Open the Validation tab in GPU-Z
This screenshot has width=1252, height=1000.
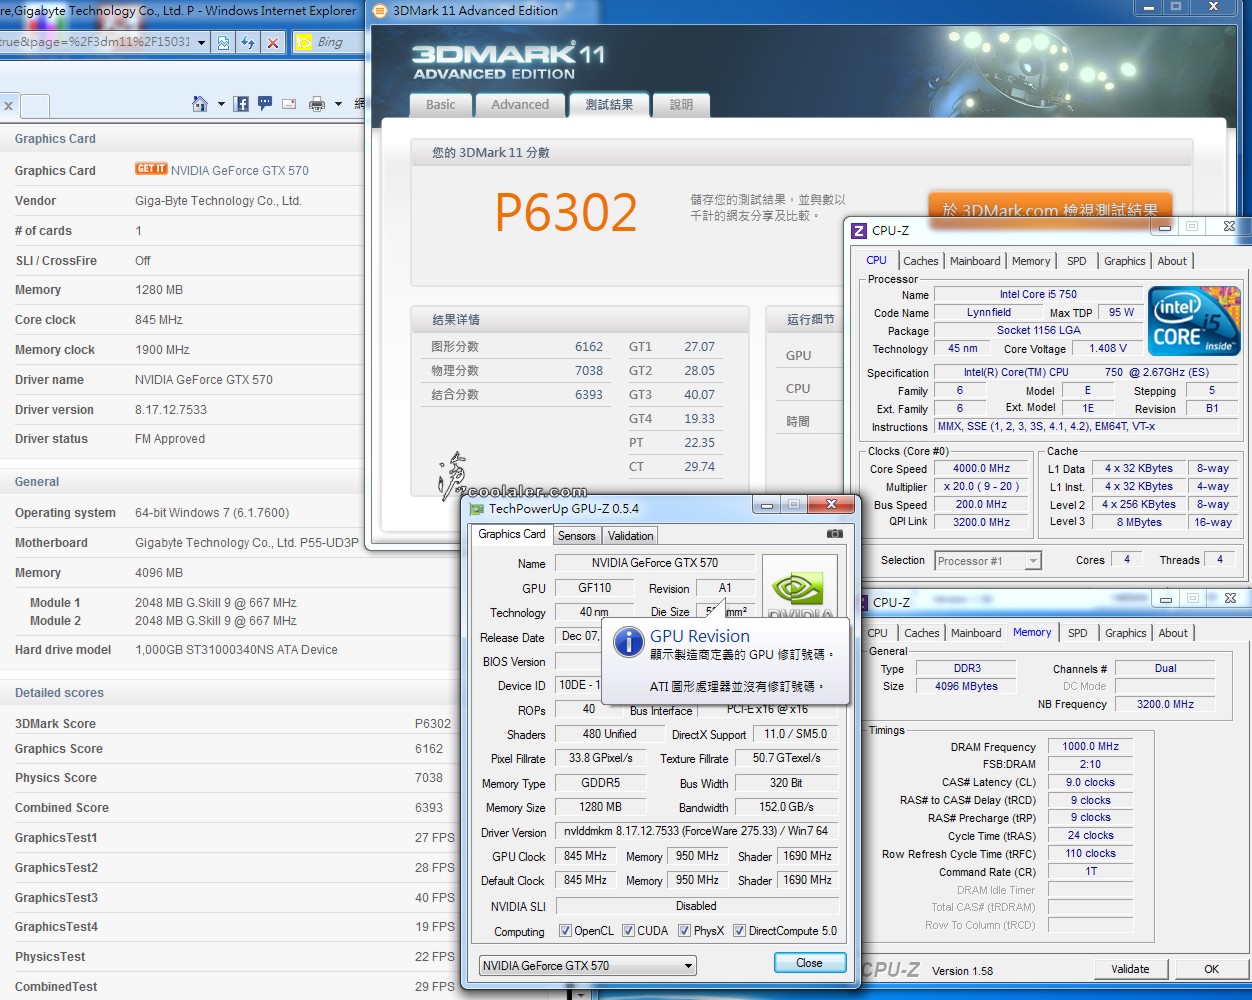pos(631,536)
